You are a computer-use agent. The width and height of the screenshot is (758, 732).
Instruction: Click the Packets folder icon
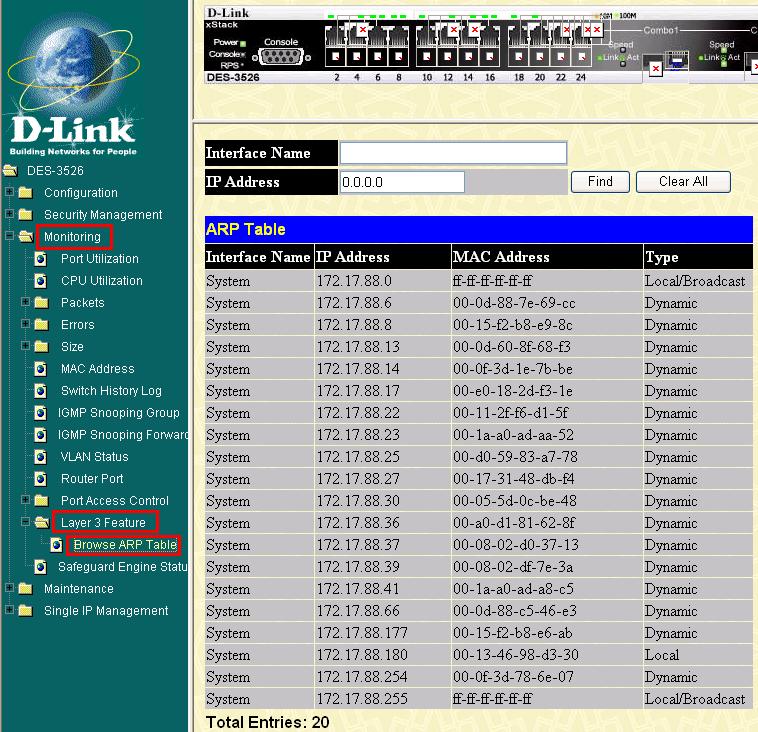pyautogui.click(x=42, y=303)
